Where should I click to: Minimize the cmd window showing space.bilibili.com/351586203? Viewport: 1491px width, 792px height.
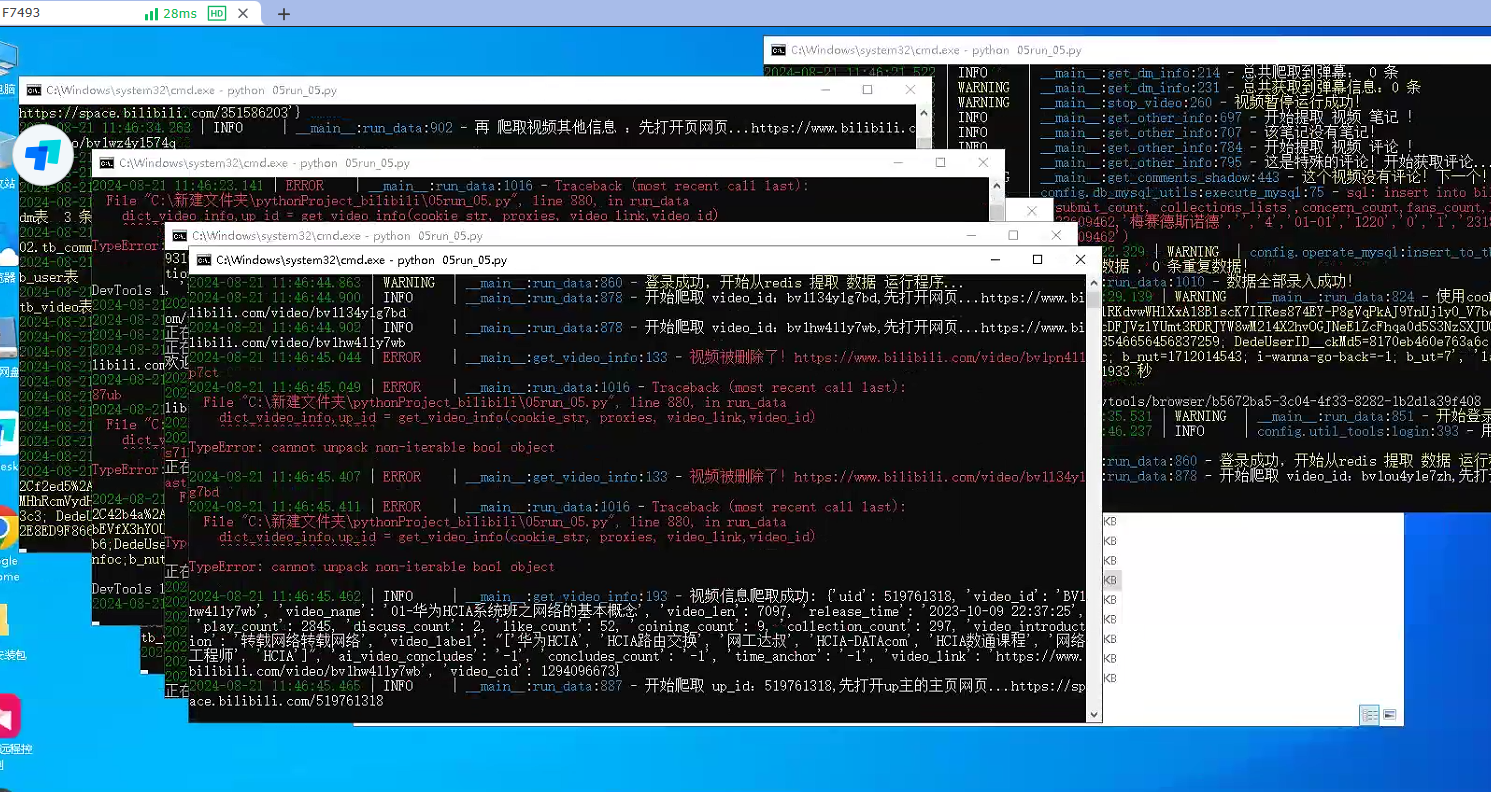(x=825, y=90)
